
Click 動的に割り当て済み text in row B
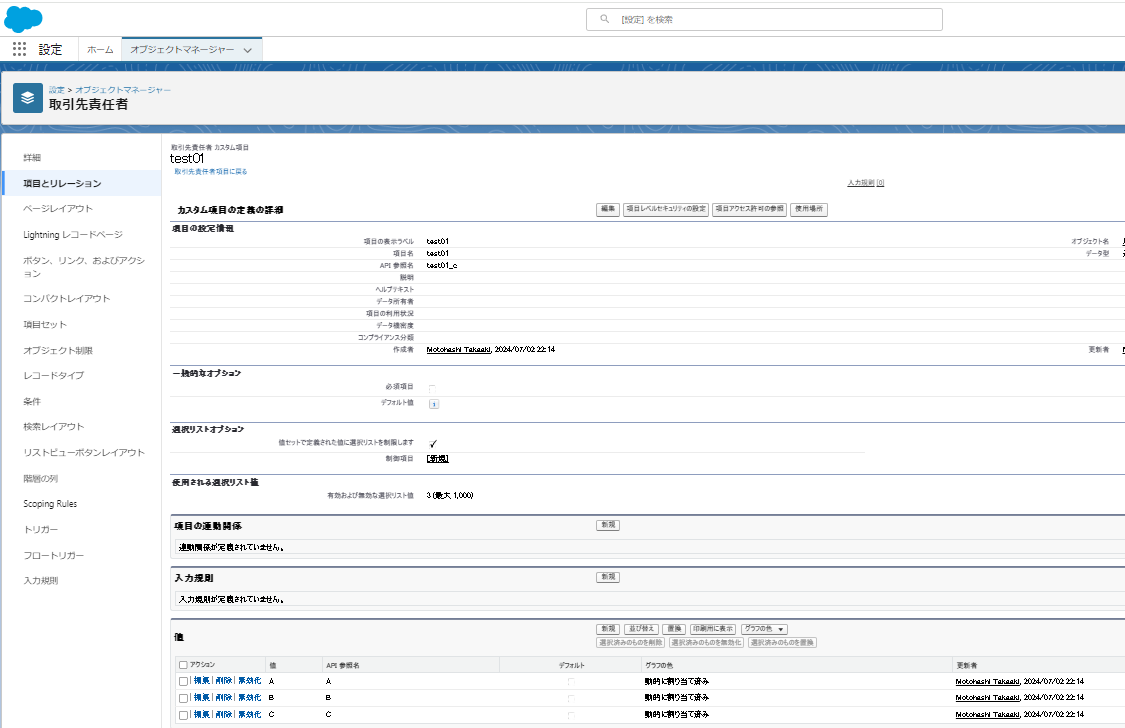[677, 697]
